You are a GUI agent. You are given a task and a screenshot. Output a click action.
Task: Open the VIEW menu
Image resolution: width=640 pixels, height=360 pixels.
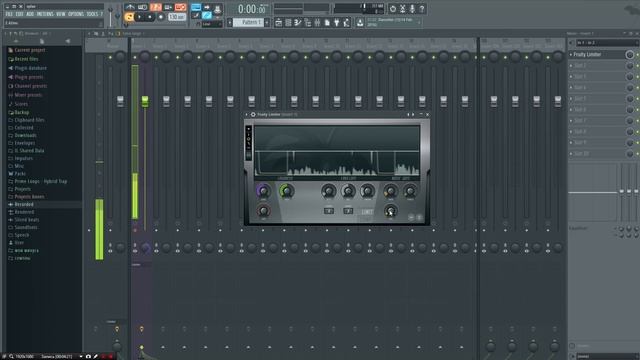[60, 14]
